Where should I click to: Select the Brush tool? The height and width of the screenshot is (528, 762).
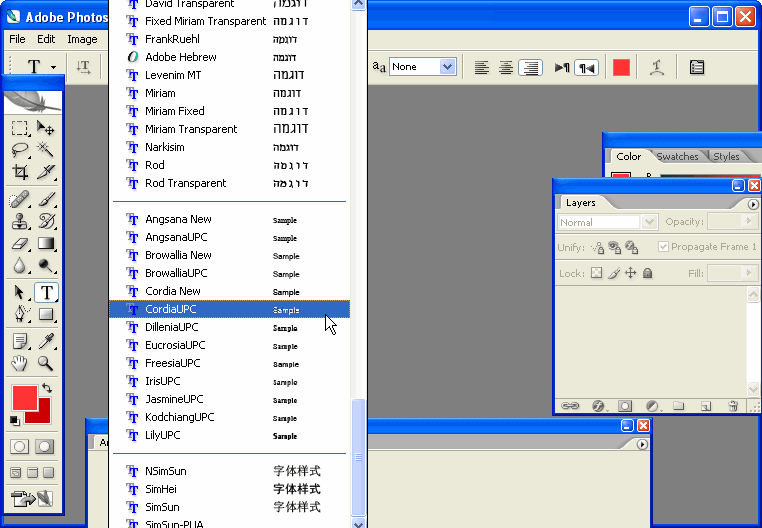click(46, 199)
